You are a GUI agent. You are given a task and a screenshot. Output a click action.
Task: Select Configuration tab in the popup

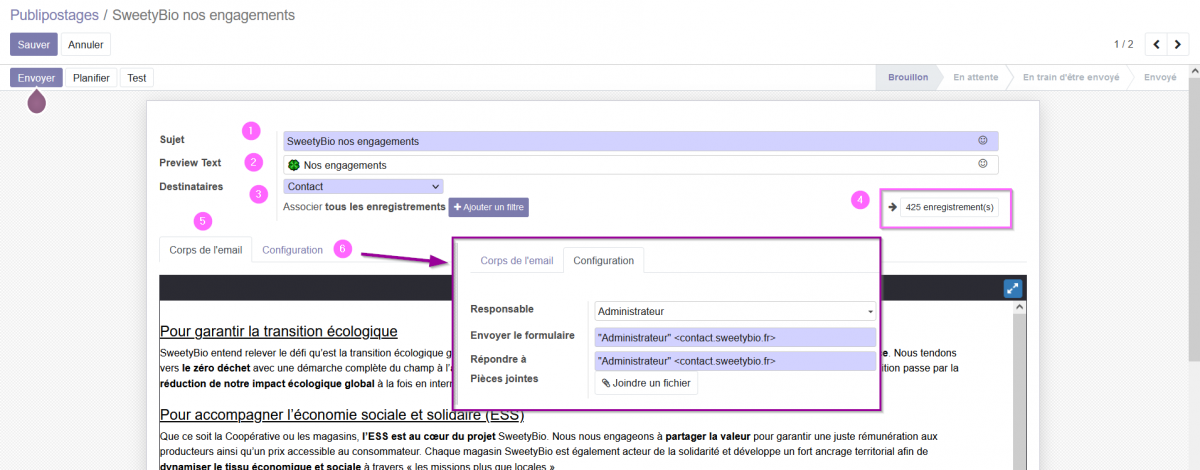[603, 260]
